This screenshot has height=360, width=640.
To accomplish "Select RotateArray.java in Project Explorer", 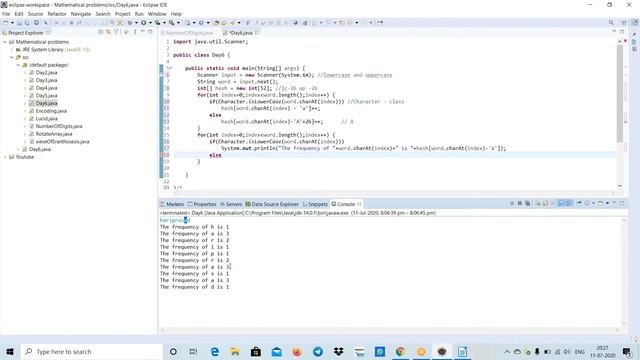I will click(x=53, y=134).
